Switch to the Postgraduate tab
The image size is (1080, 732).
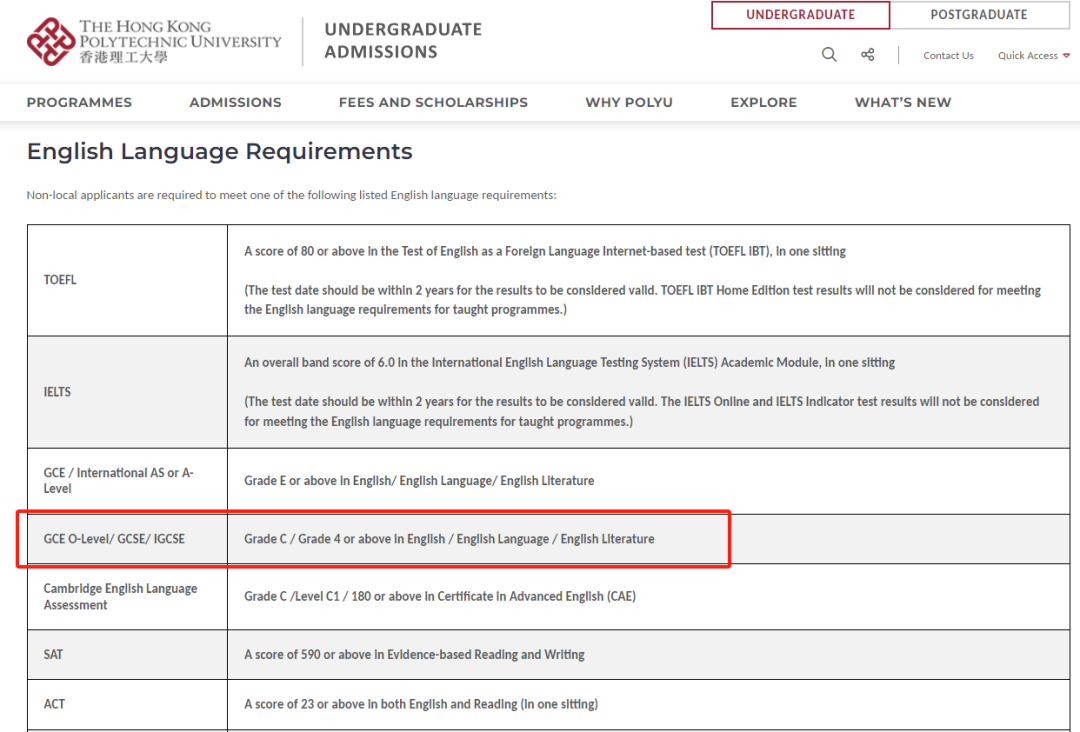[x=979, y=14]
